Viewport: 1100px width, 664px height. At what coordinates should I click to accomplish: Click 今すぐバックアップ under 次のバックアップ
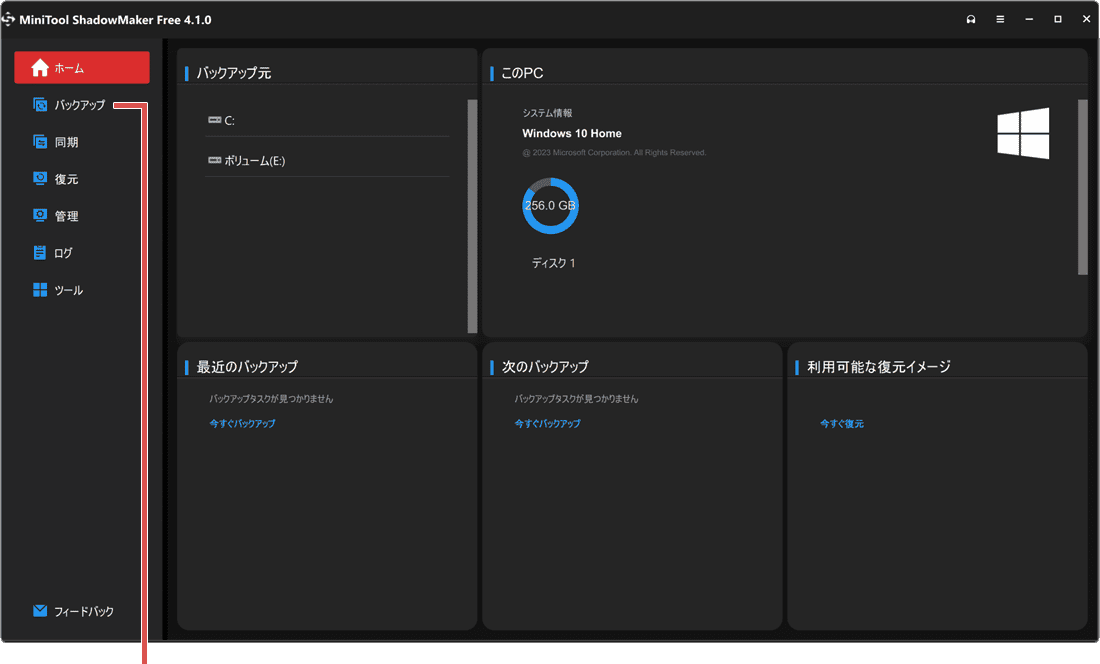point(548,423)
